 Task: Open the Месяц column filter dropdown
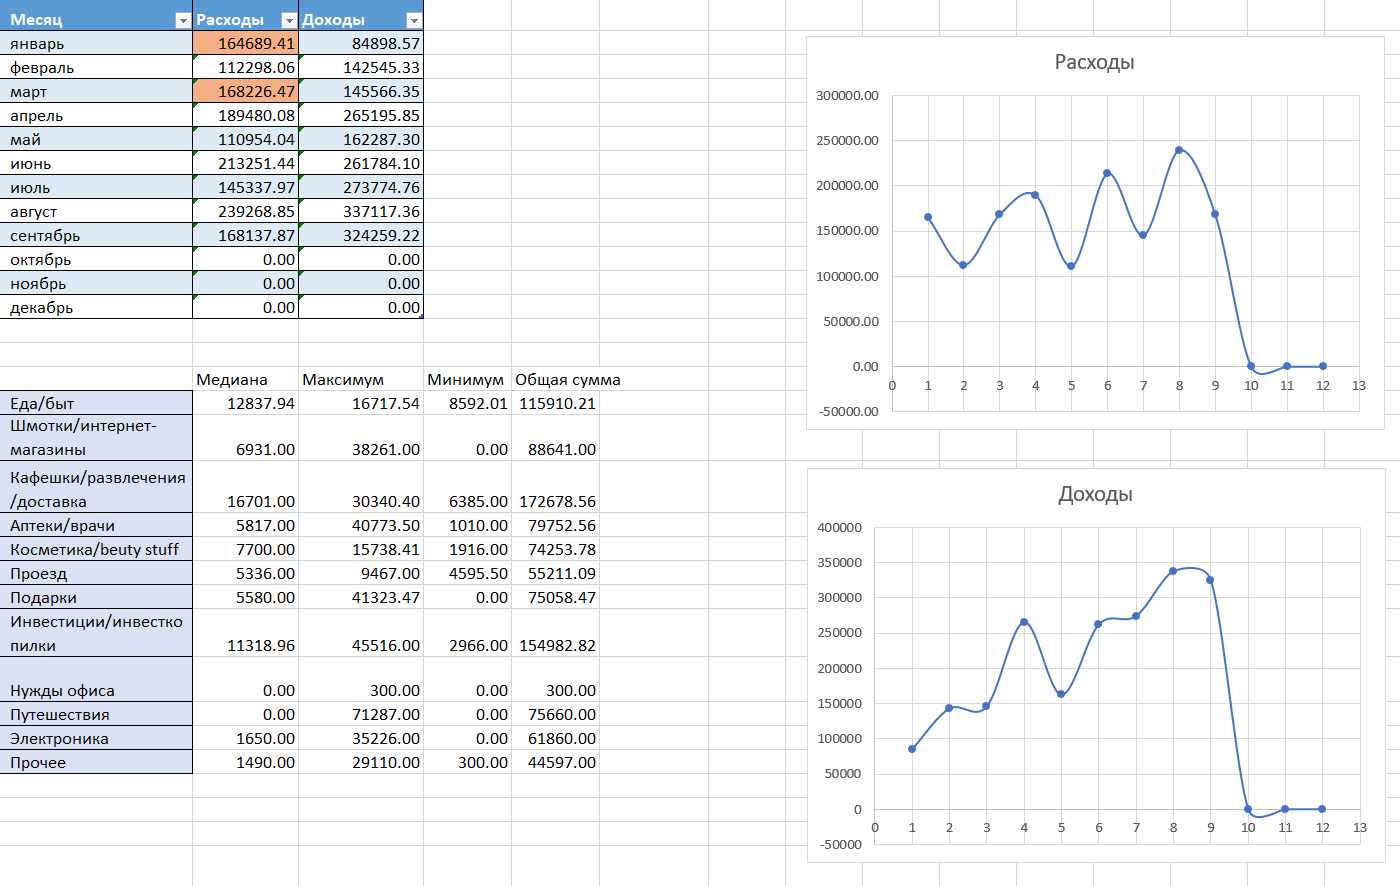click(x=182, y=20)
